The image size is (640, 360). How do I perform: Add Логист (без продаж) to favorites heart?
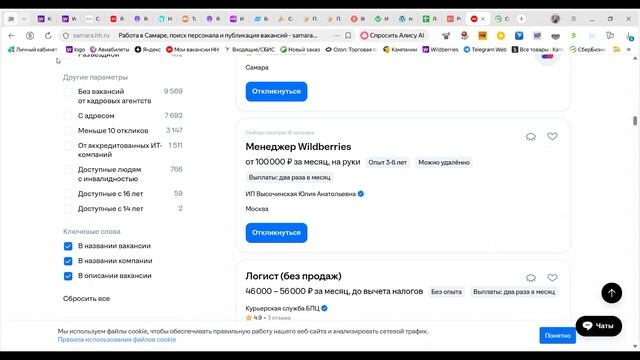tap(552, 278)
